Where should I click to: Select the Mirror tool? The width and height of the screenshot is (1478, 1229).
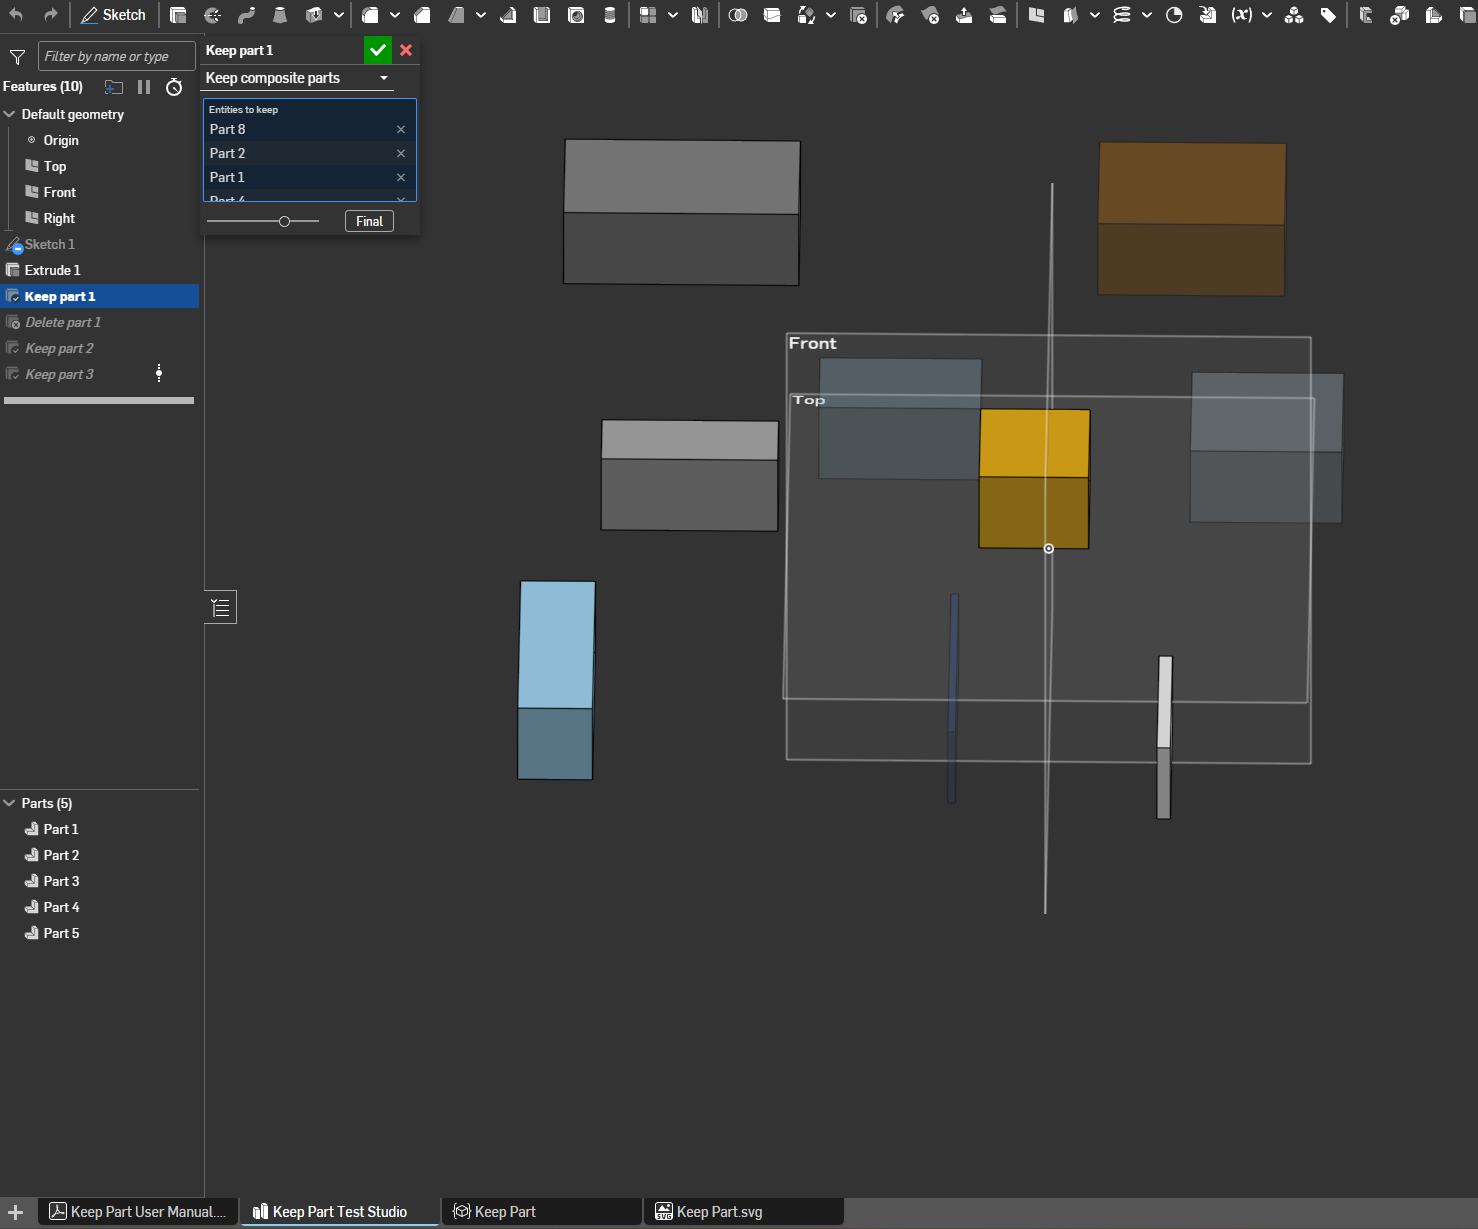pyautogui.click(x=700, y=15)
